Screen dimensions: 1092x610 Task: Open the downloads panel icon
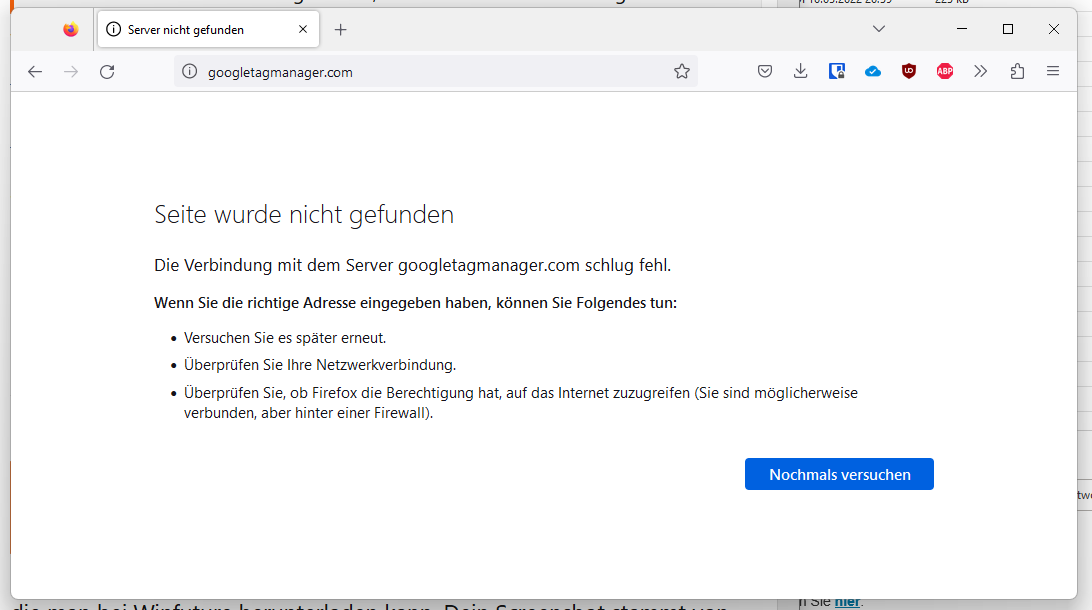click(x=801, y=71)
